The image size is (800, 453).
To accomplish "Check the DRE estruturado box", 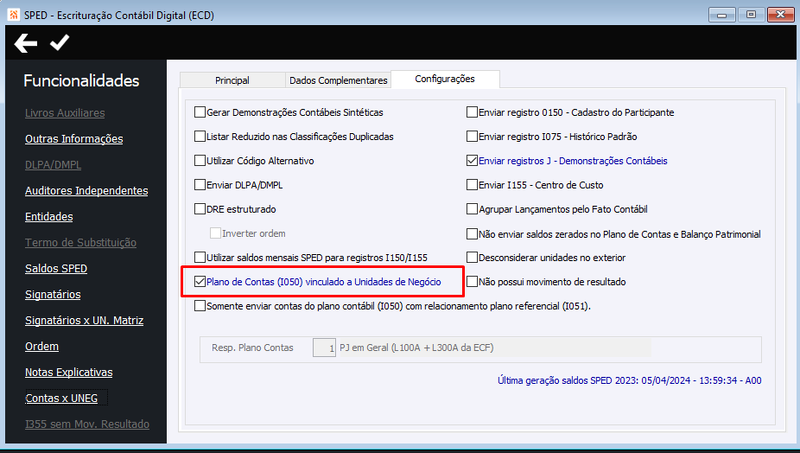I will (x=200, y=209).
